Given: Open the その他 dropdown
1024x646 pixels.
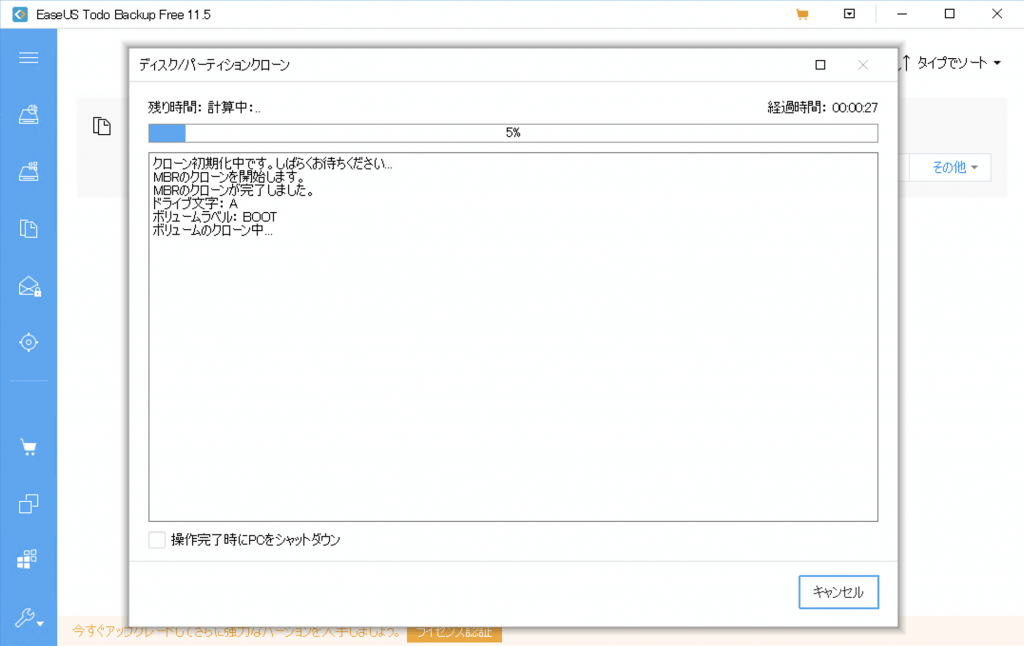Looking at the screenshot, I should (954, 168).
